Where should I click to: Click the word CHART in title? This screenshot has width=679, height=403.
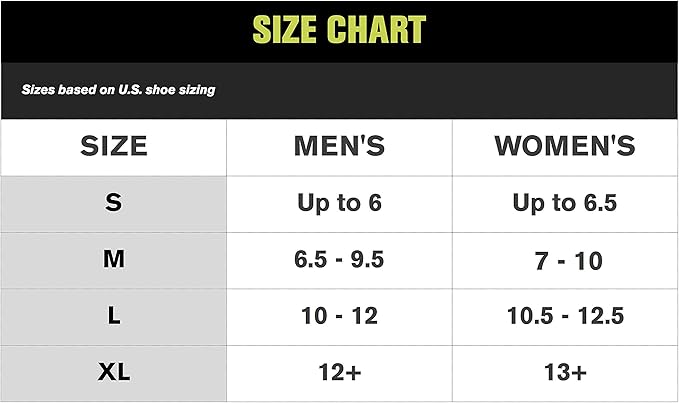pyautogui.click(x=379, y=30)
